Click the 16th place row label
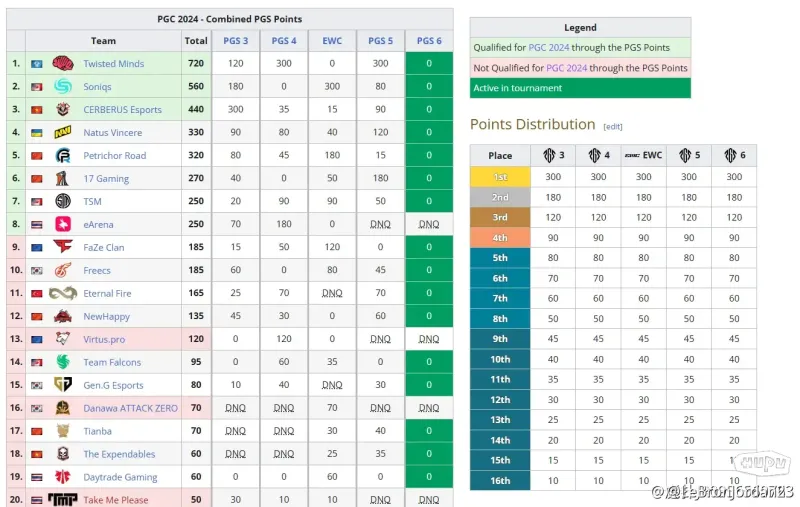The width and height of the screenshot is (800, 507). [500, 480]
